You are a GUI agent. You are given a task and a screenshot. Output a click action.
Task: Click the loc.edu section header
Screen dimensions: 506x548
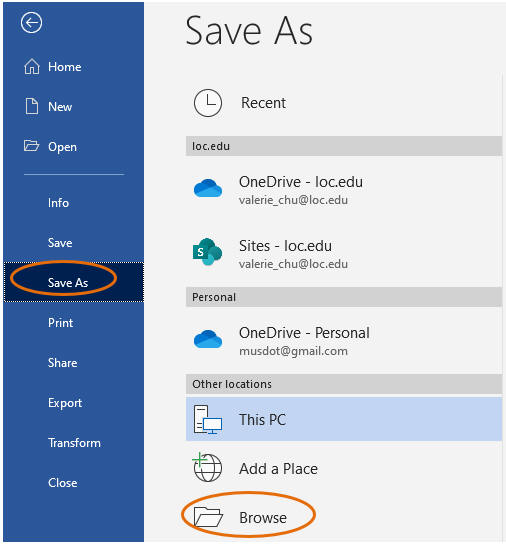344,146
